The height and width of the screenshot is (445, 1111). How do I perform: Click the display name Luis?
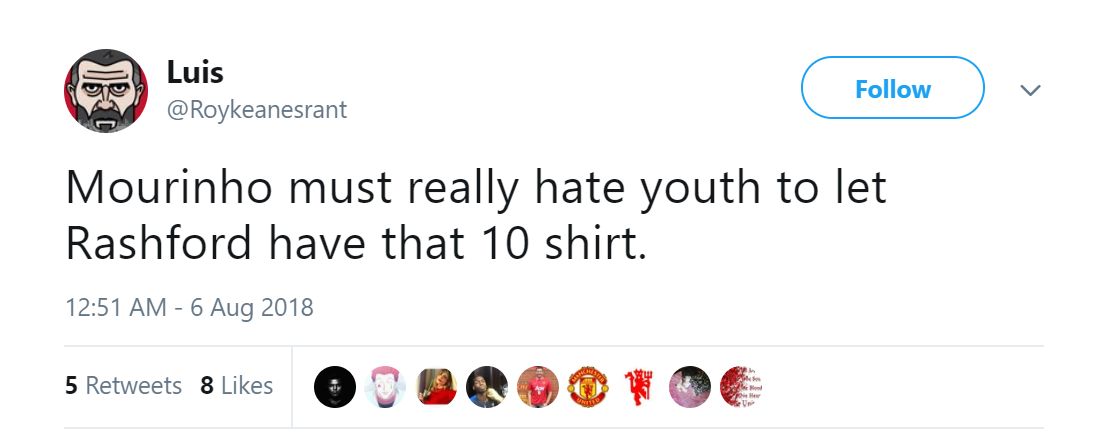coord(195,72)
